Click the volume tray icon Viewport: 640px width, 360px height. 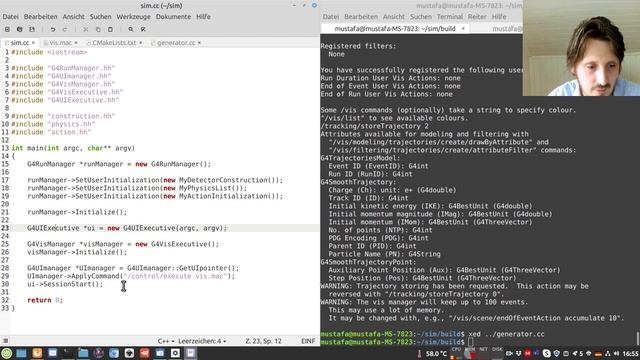click(x=616, y=353)
